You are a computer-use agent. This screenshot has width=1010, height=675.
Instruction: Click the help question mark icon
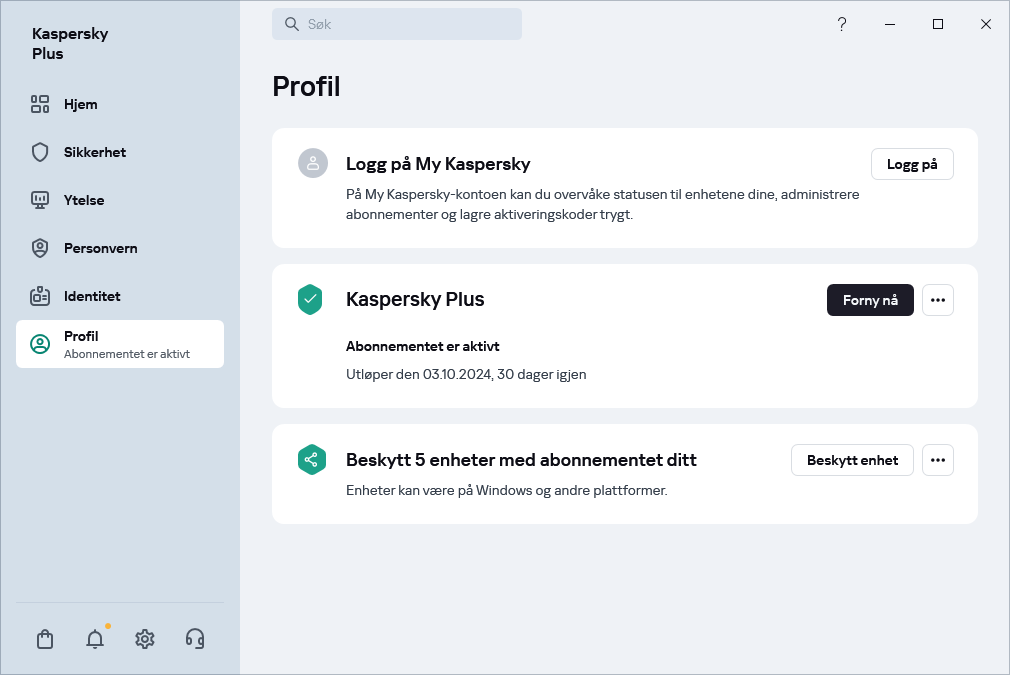coord(842,24)
